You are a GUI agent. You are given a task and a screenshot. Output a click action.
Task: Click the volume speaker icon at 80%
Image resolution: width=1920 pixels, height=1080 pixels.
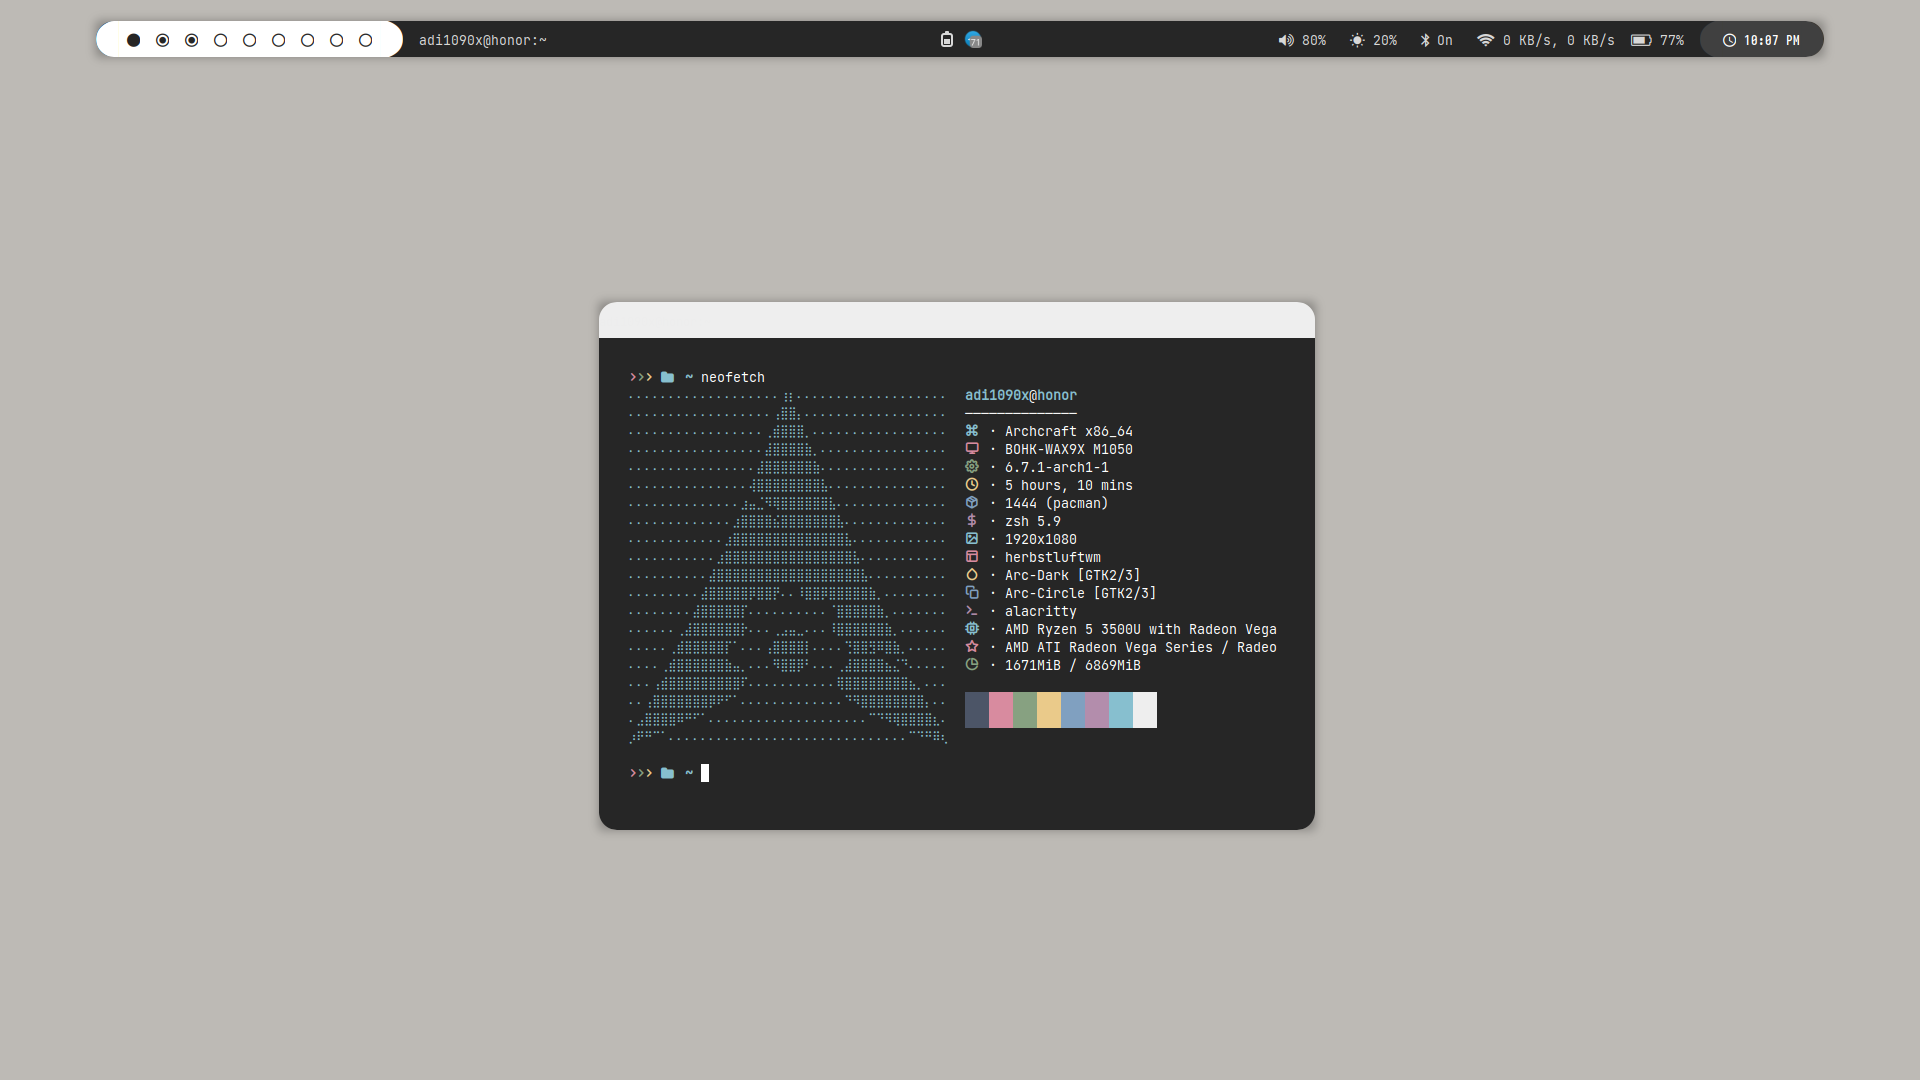coord(1285,40)
